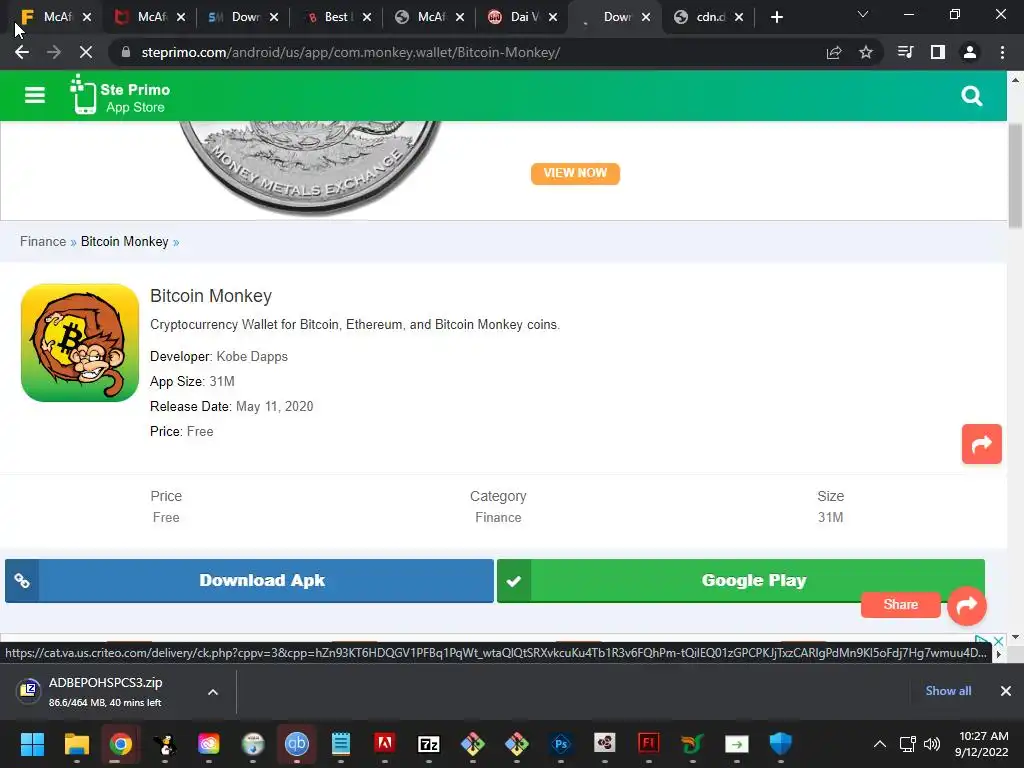The width and height of the screenshot is (1024, 768).
Task: Go forward in browser history
Action: tap(54, 52)
